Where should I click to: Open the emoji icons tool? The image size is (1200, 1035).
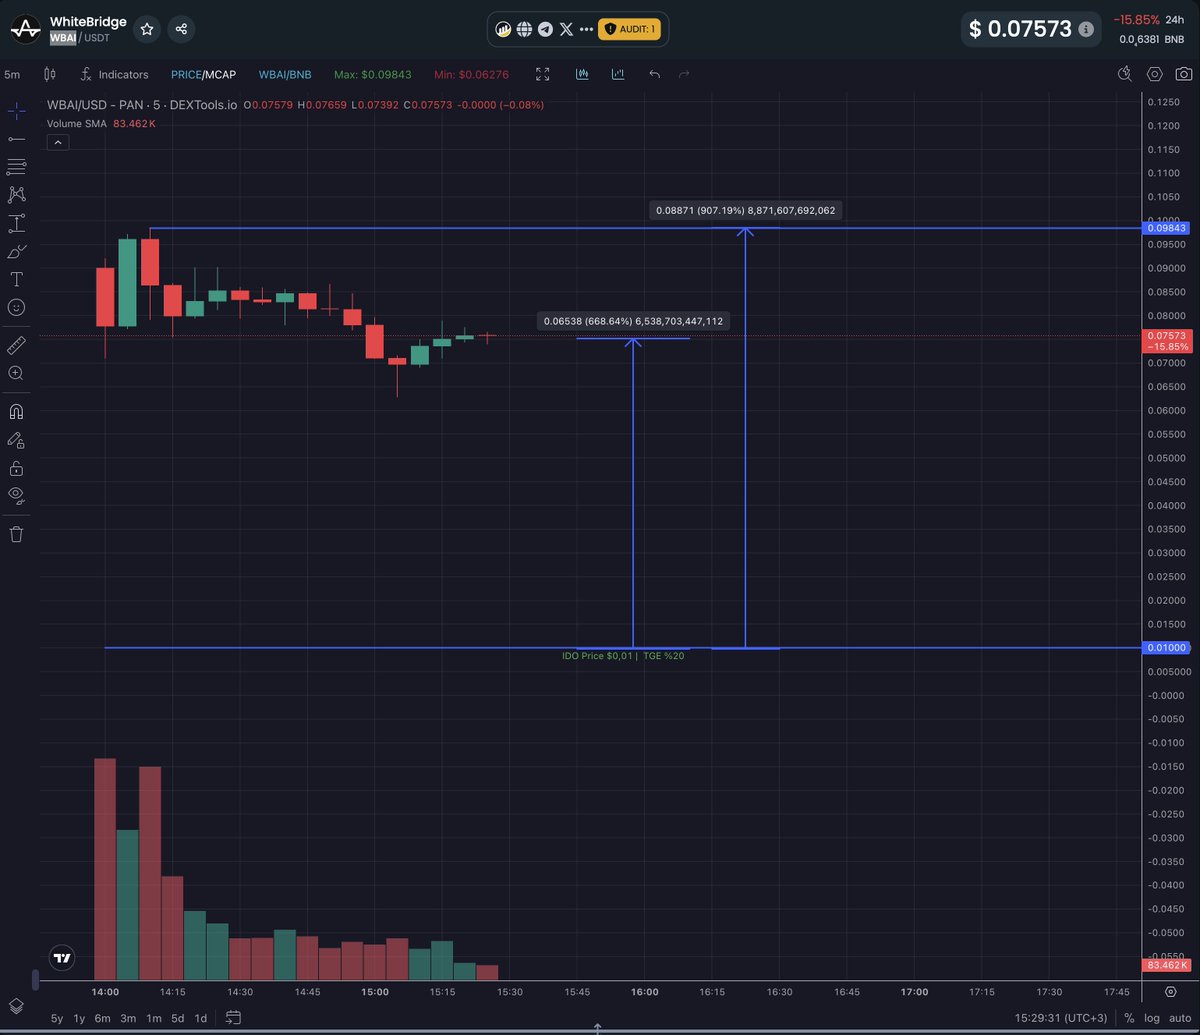click(16, 308)
